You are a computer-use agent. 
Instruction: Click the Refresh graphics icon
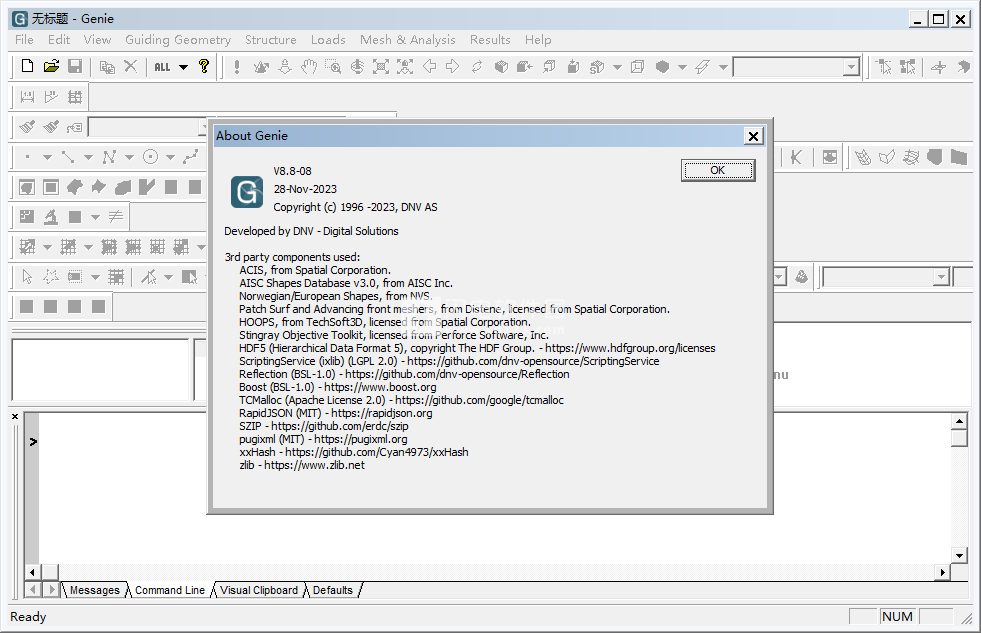point(477,66)
